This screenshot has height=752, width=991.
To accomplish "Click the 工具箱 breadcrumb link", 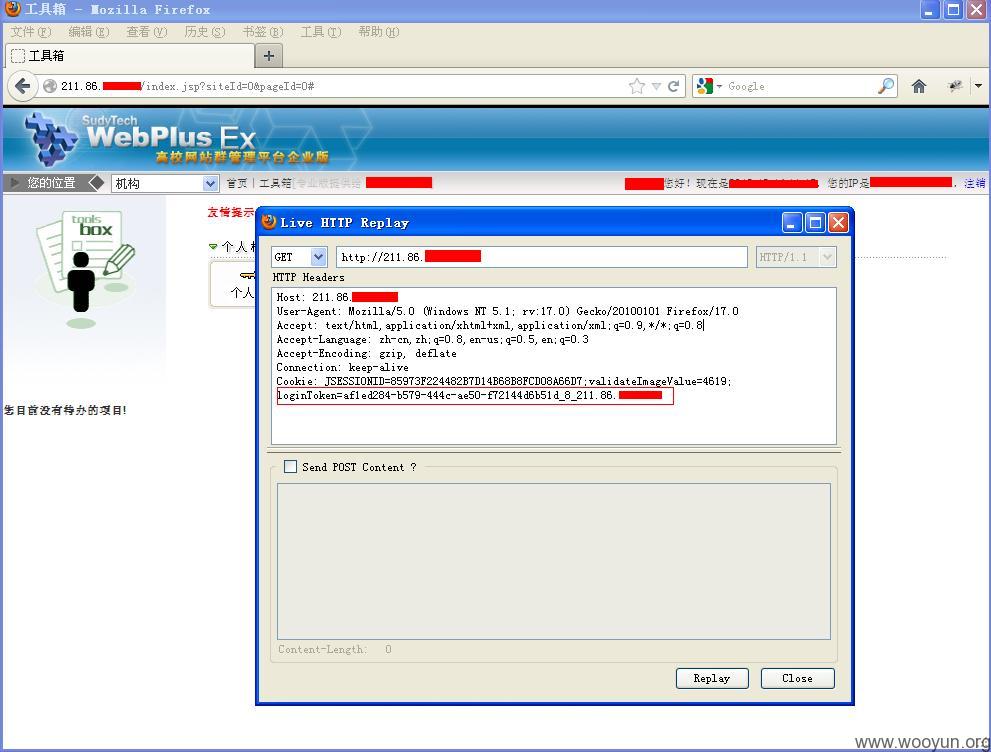I will (x=274, y=183).
